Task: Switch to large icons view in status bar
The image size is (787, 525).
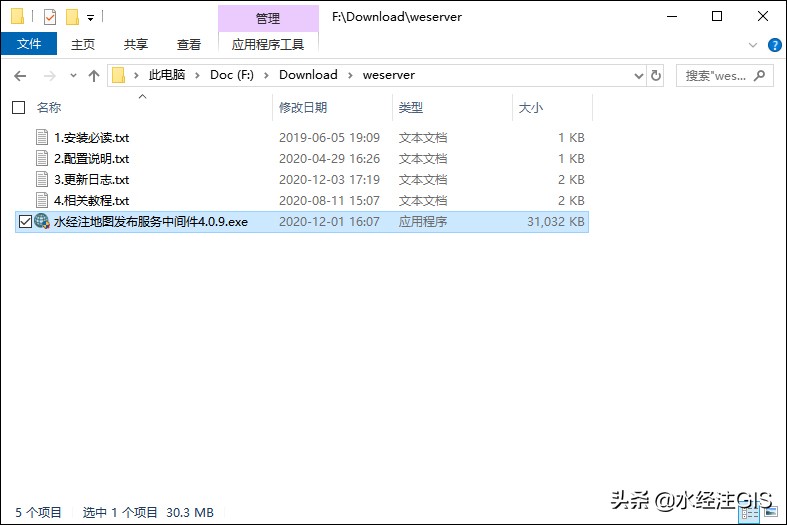Action: 770,512
